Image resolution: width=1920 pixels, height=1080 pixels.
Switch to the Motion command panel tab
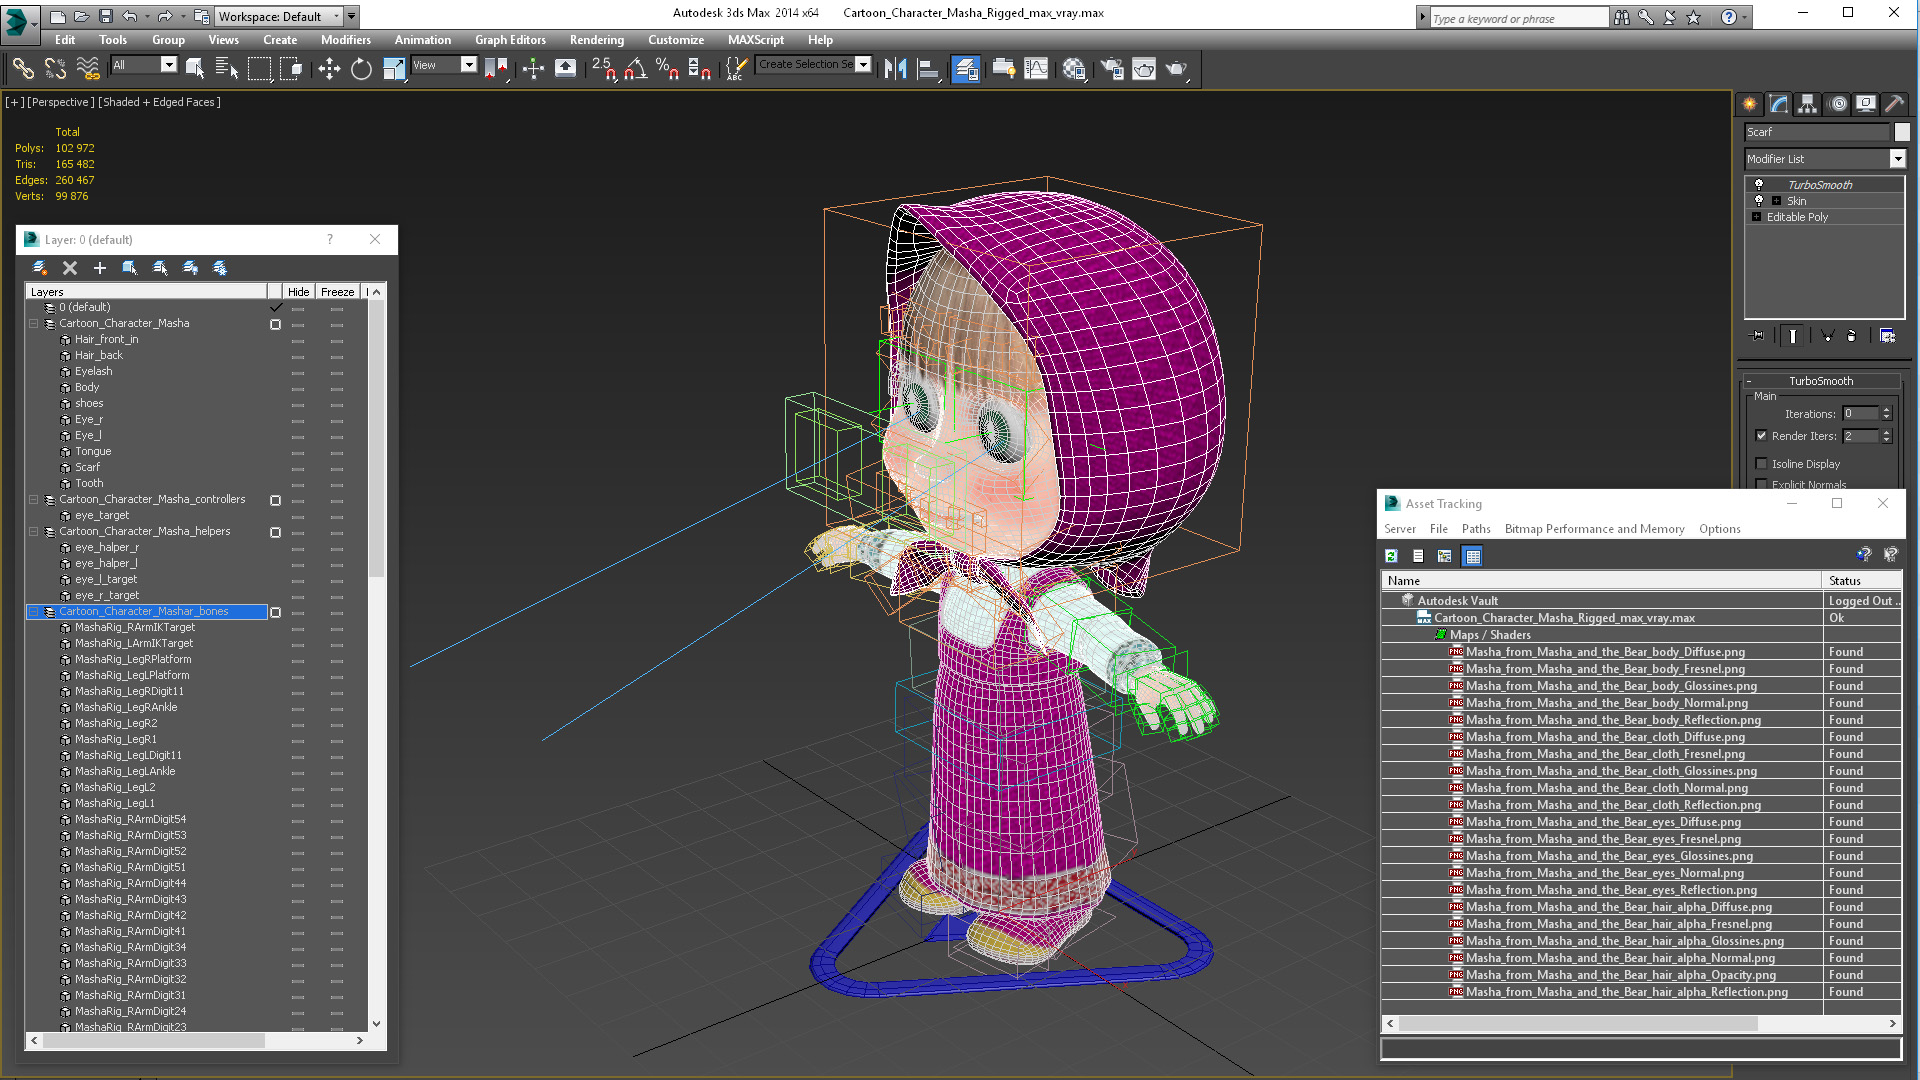[1837, 103]
